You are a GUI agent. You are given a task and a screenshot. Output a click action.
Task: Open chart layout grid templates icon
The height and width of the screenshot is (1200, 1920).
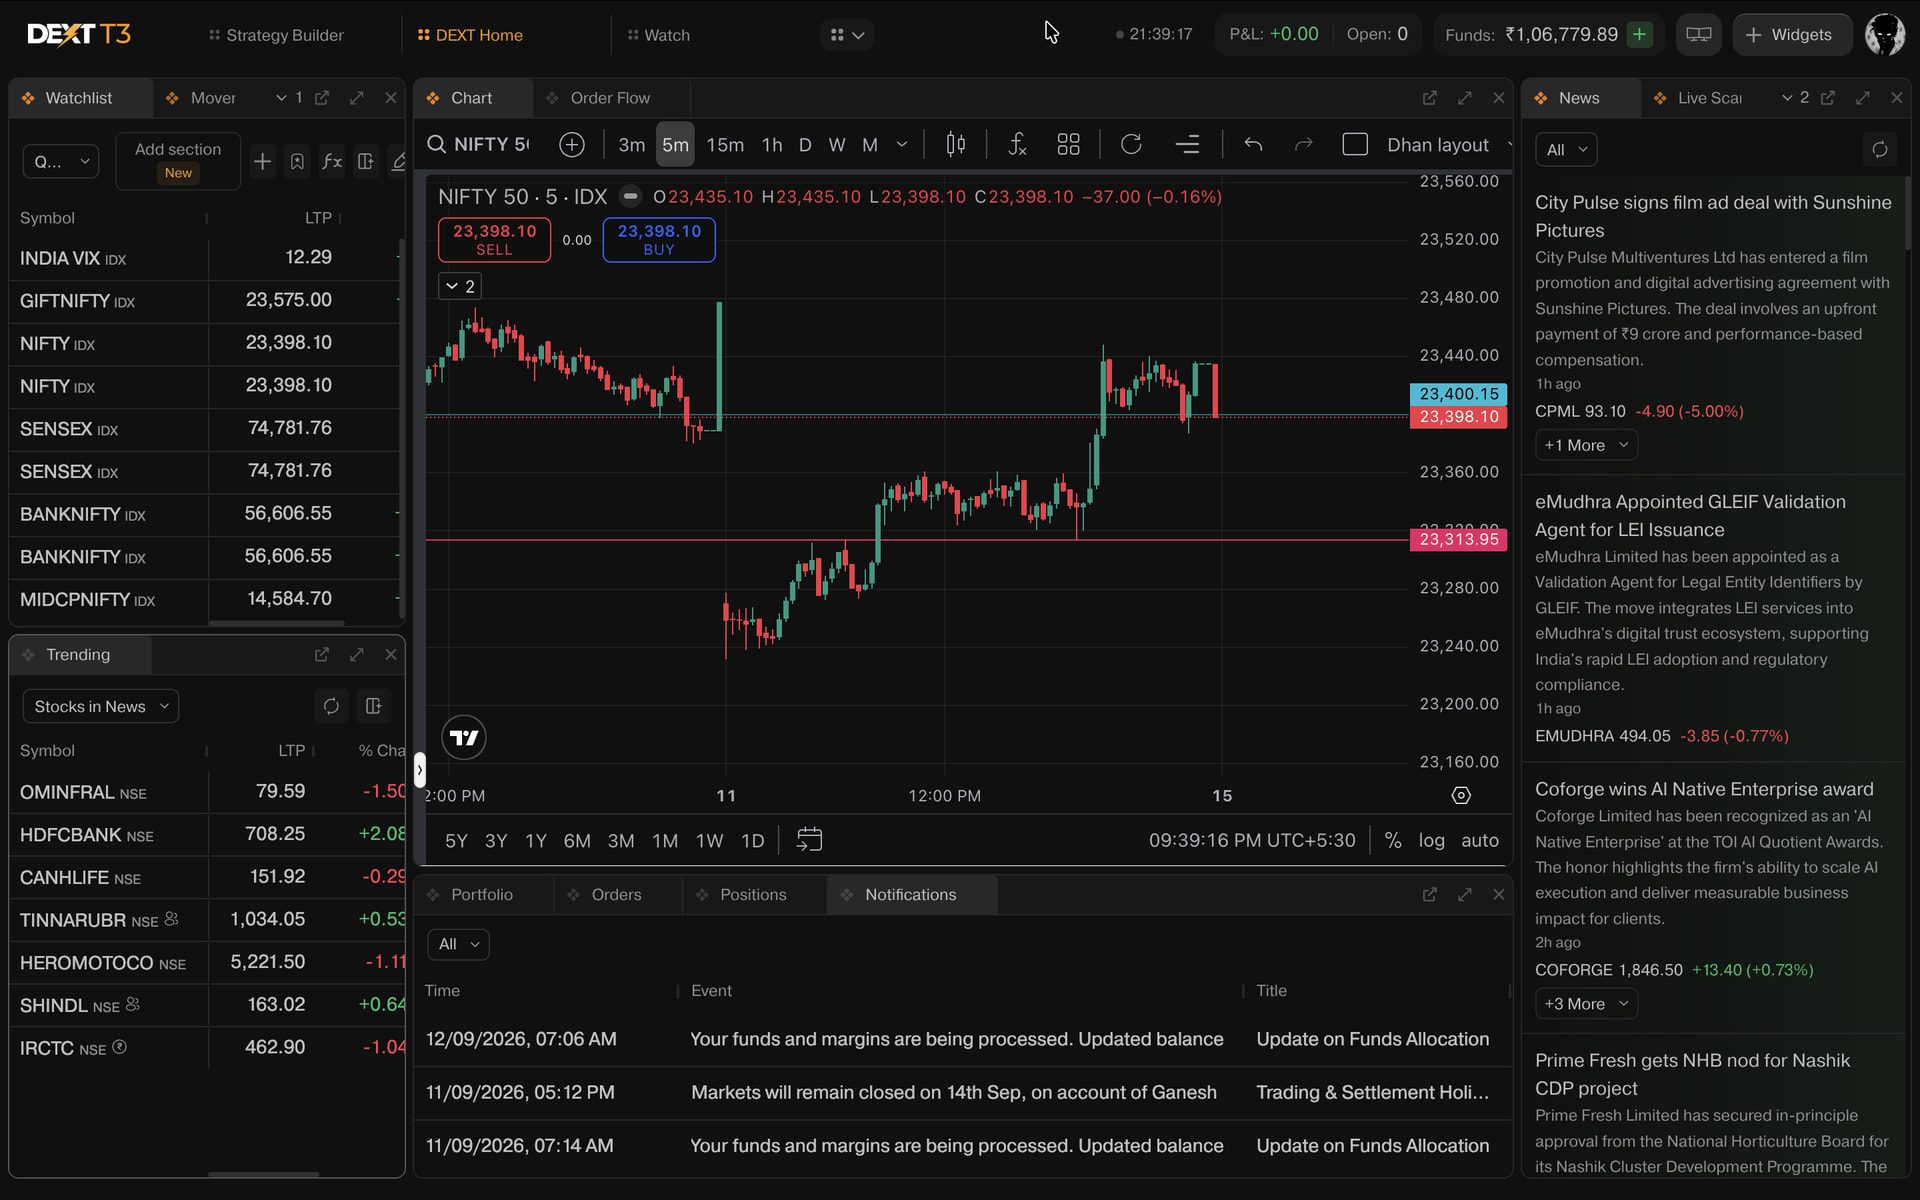pyautogui.click(x=1068, y=145)
